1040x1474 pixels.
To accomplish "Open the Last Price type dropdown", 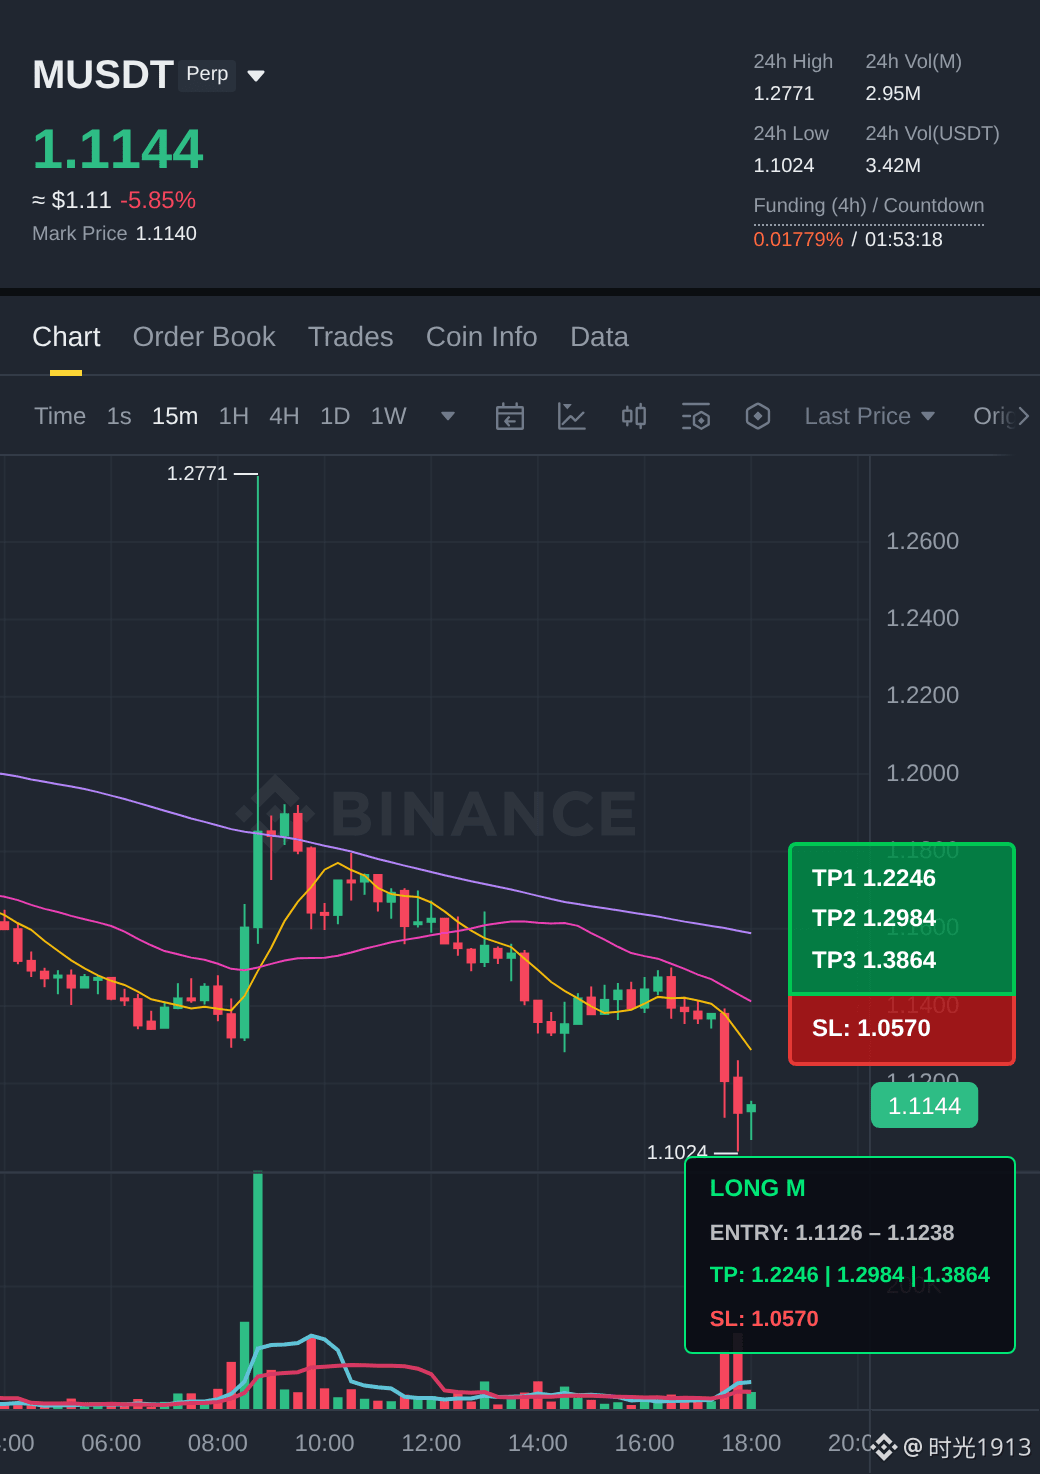I will [x=869, y=416].
